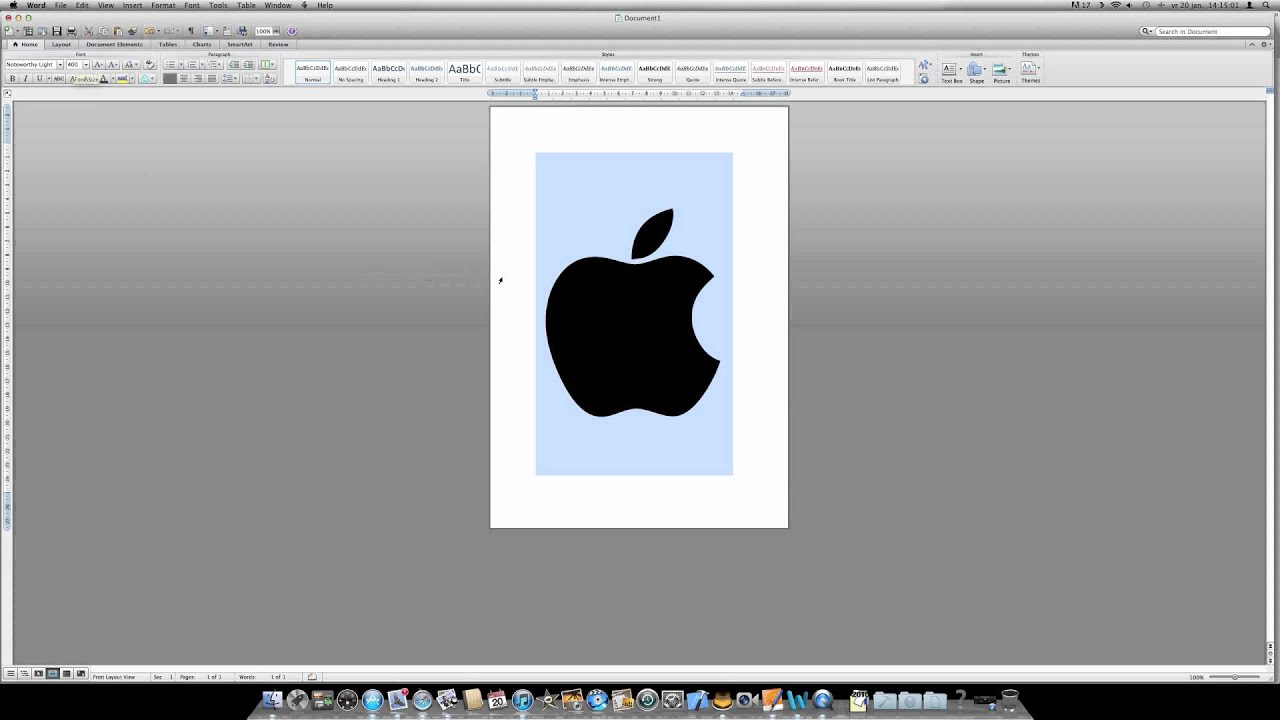Decrease font size with the A down icon
Image resolution: width=1280 pixels, height=720 pixels.
click(x=113, y=64)
